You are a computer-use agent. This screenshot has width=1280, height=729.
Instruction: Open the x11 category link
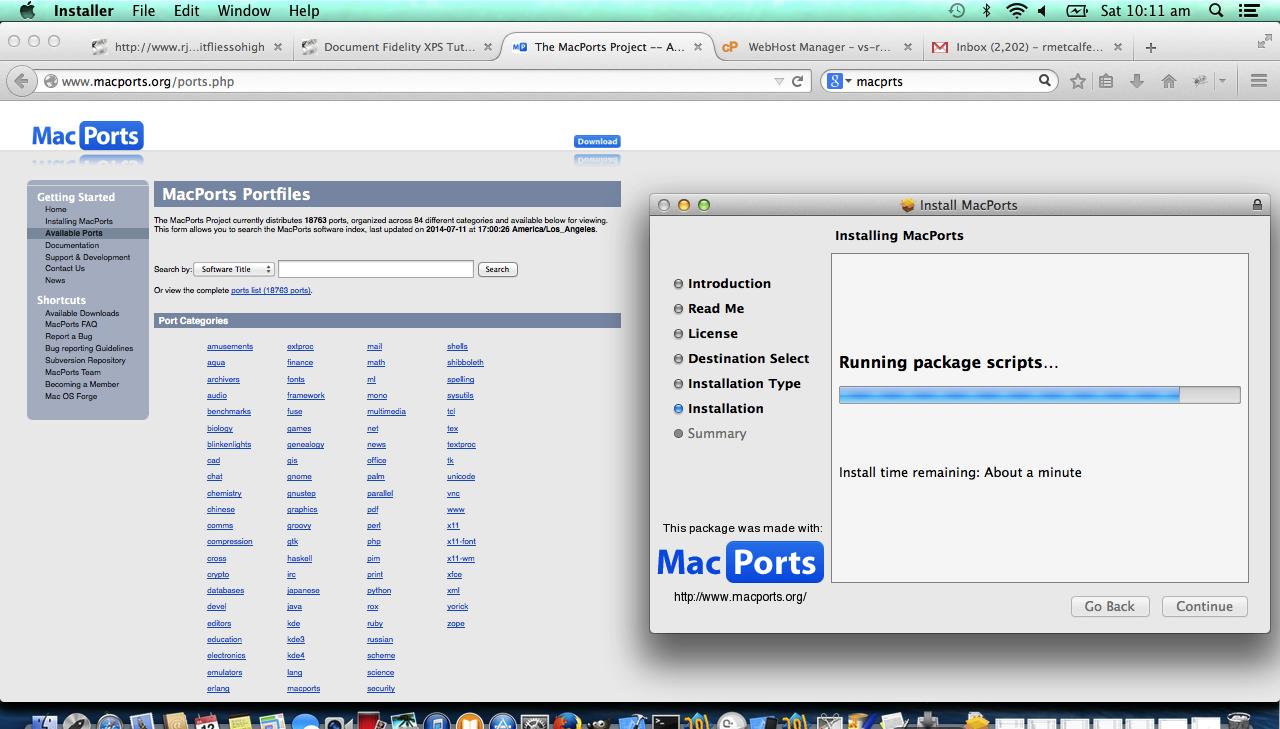[453, 526]
